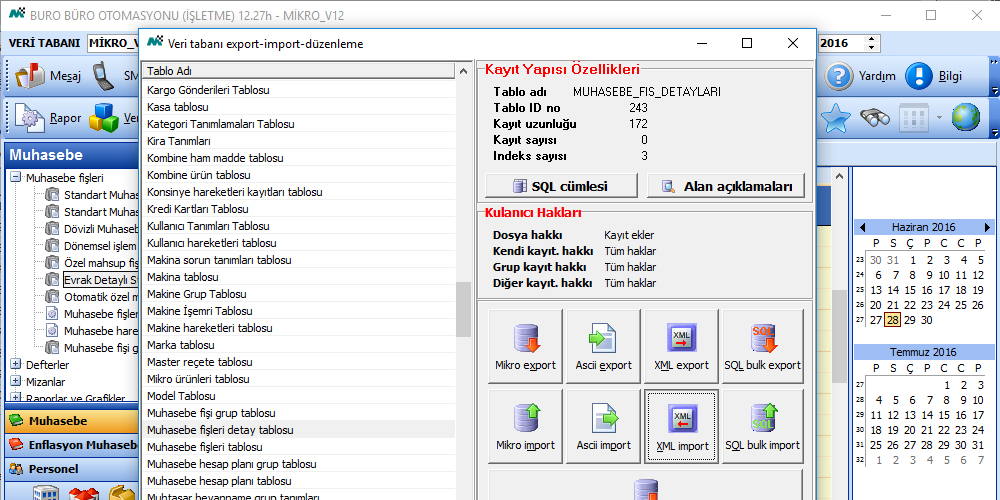Select Master reçete tablosu row
This screenshot has width=1000, height=500.
(299, 362)
